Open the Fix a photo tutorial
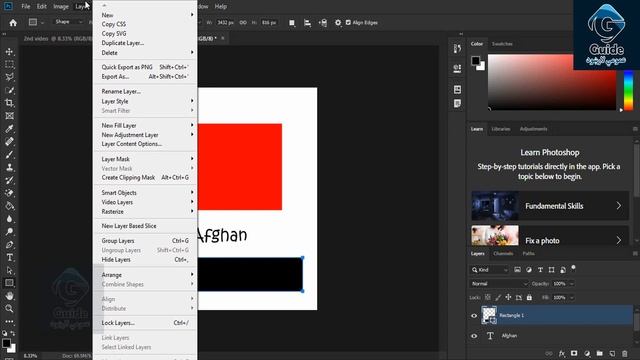The image size is (640, 360). pos(550,236)
